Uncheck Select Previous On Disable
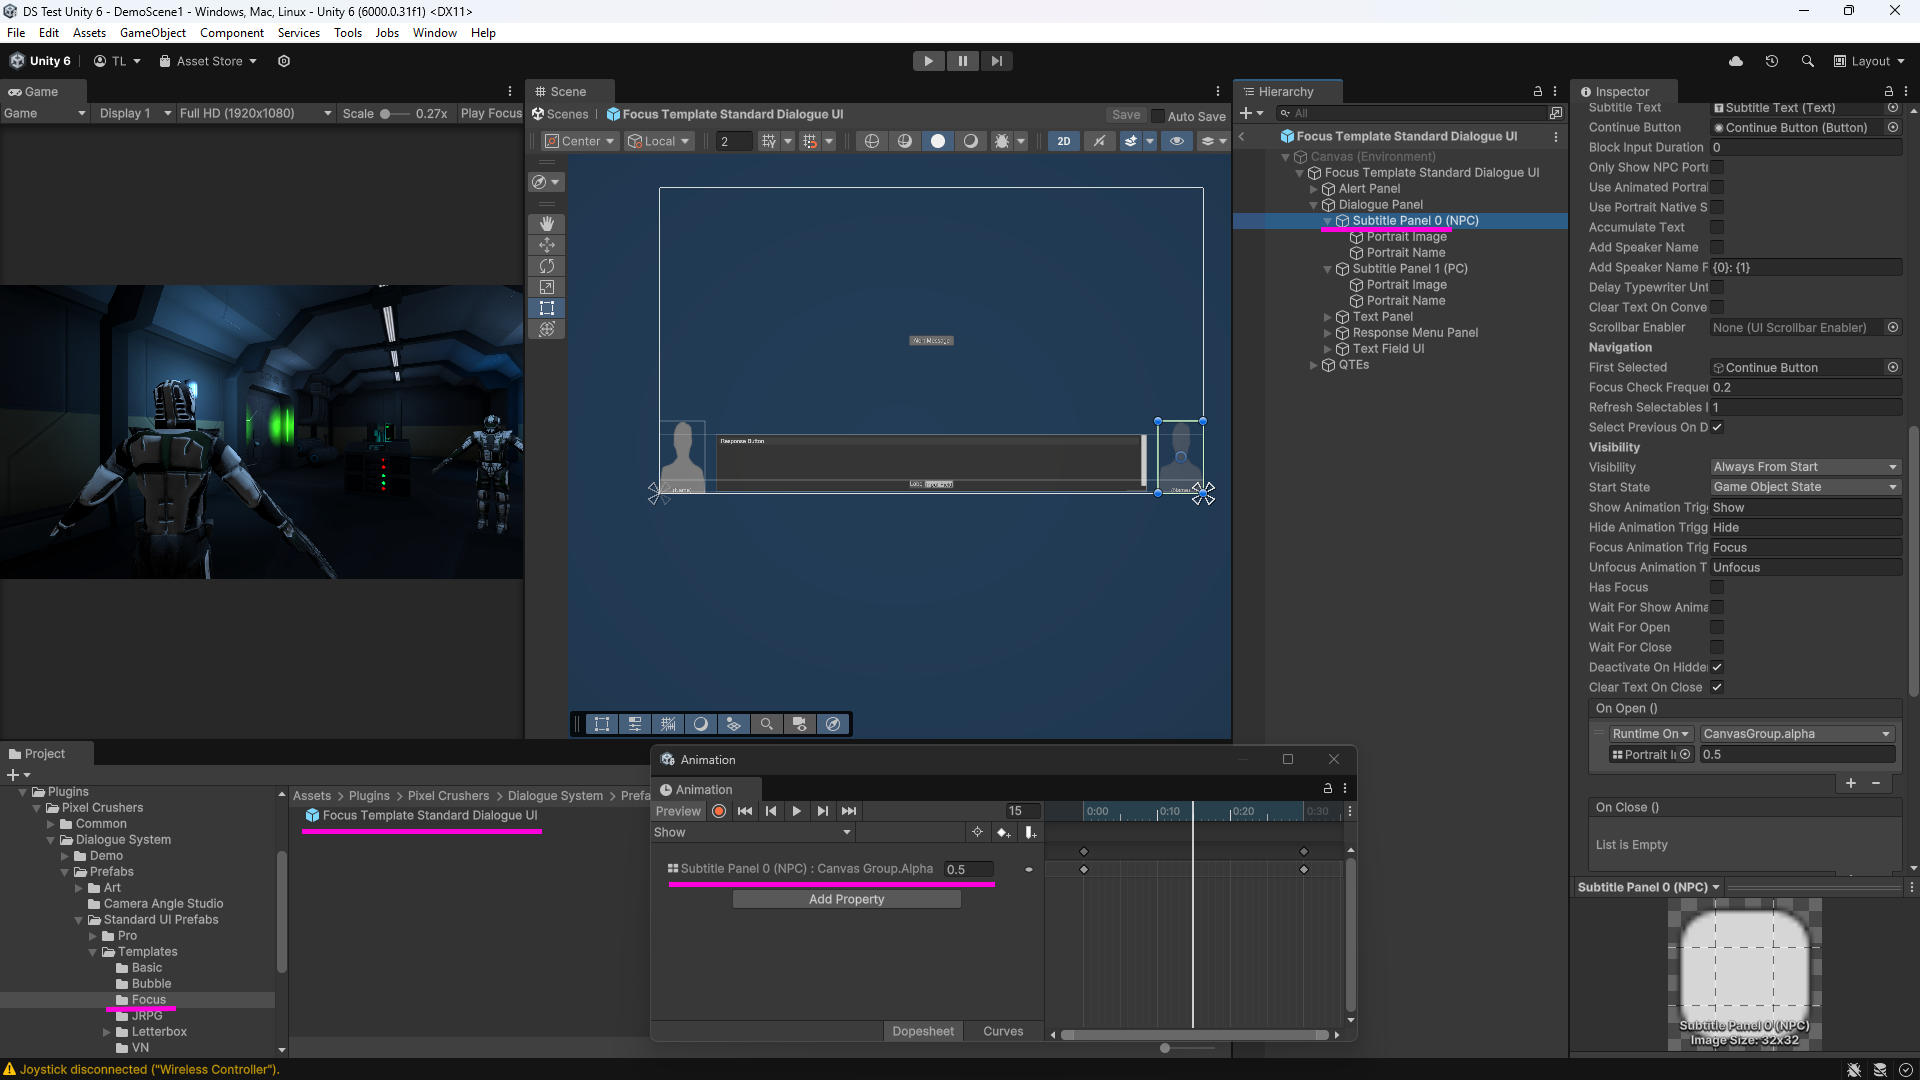 tap(1717, 427)
